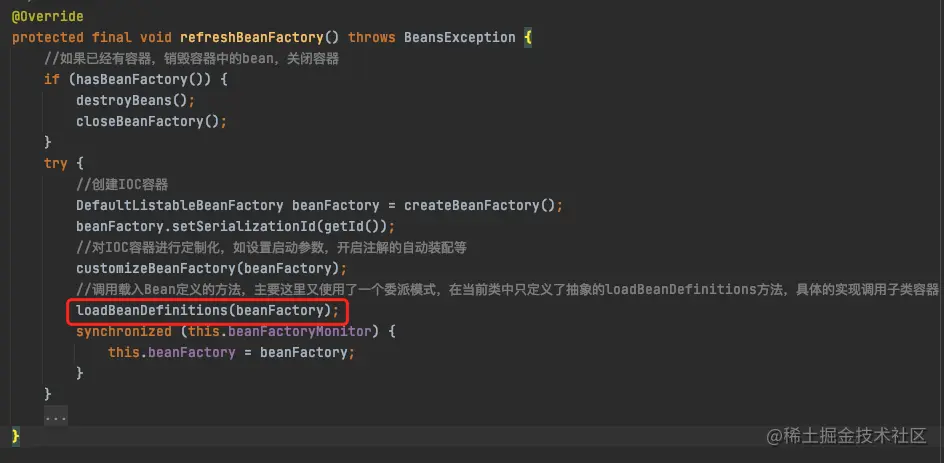Click the if keyword
This screenshot has height=463, width=944.
52,79
